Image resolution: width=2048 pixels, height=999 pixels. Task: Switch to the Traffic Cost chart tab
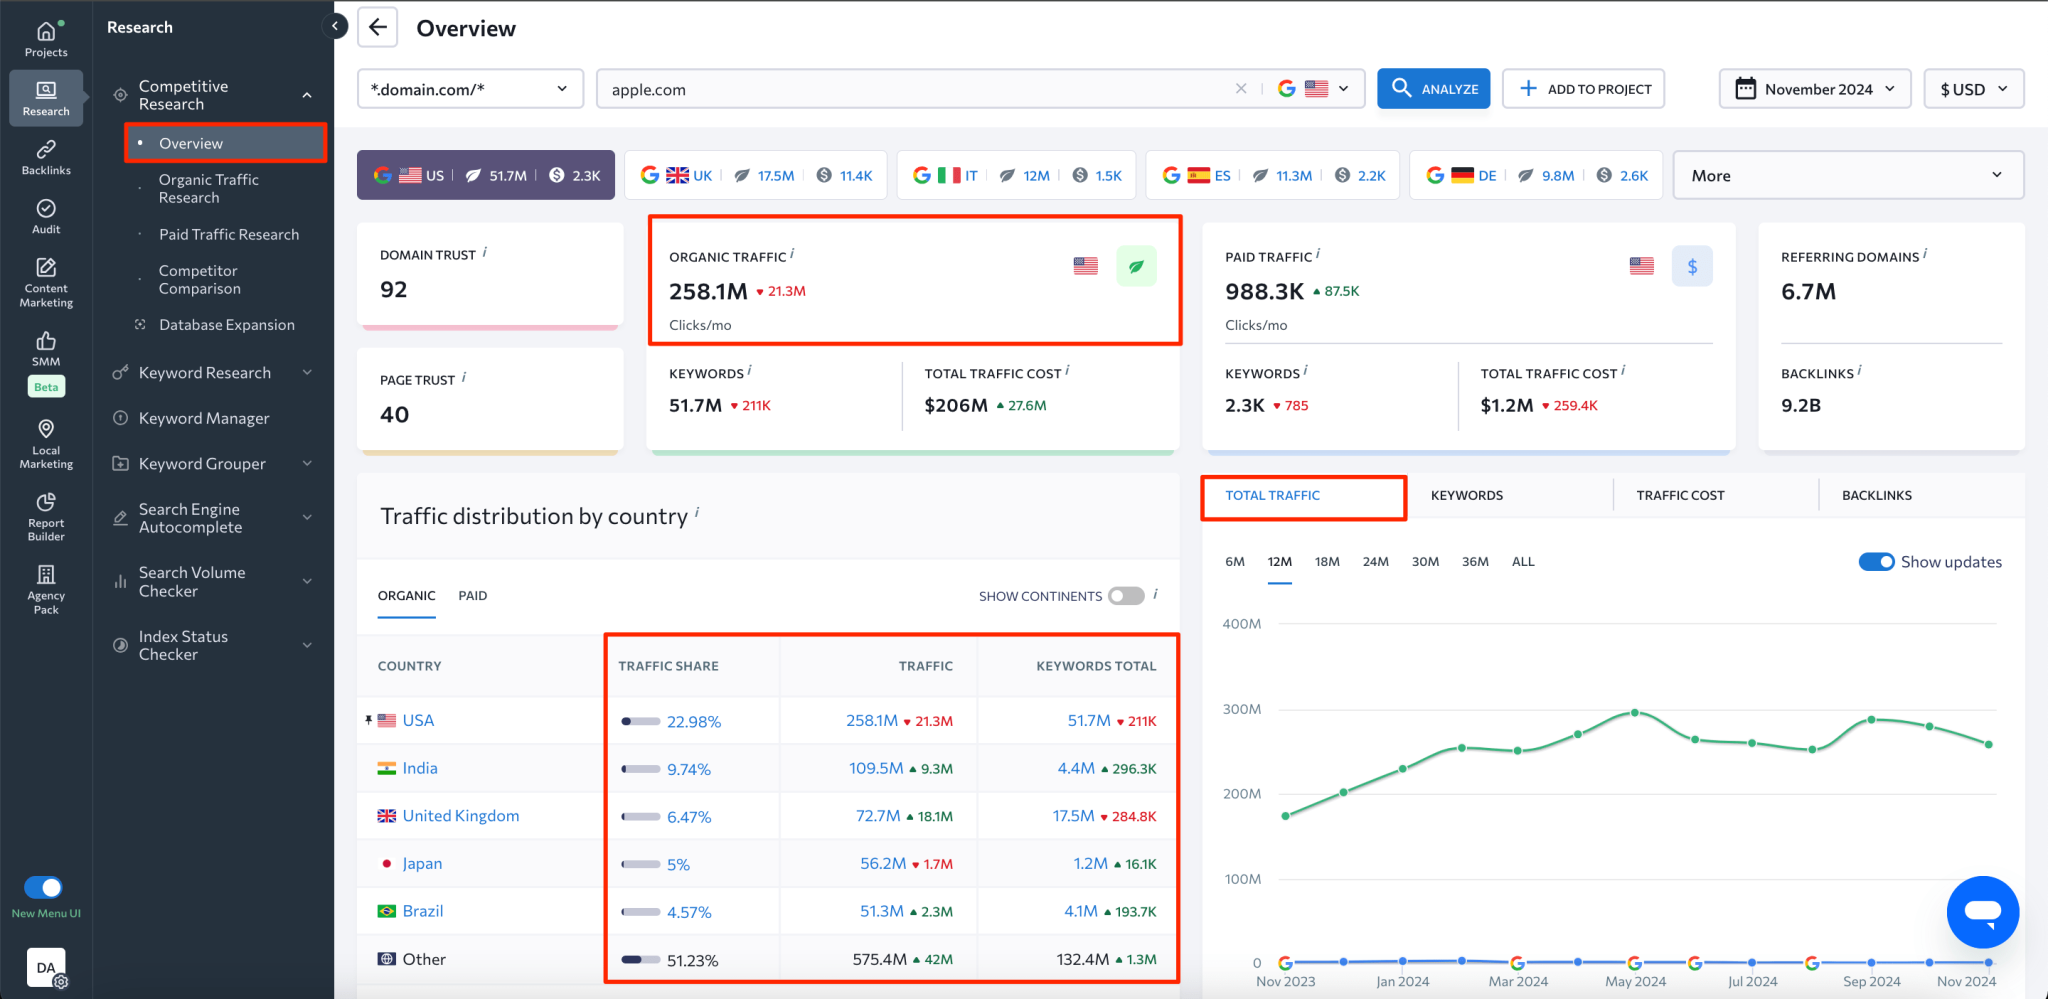click(1680, 496)
